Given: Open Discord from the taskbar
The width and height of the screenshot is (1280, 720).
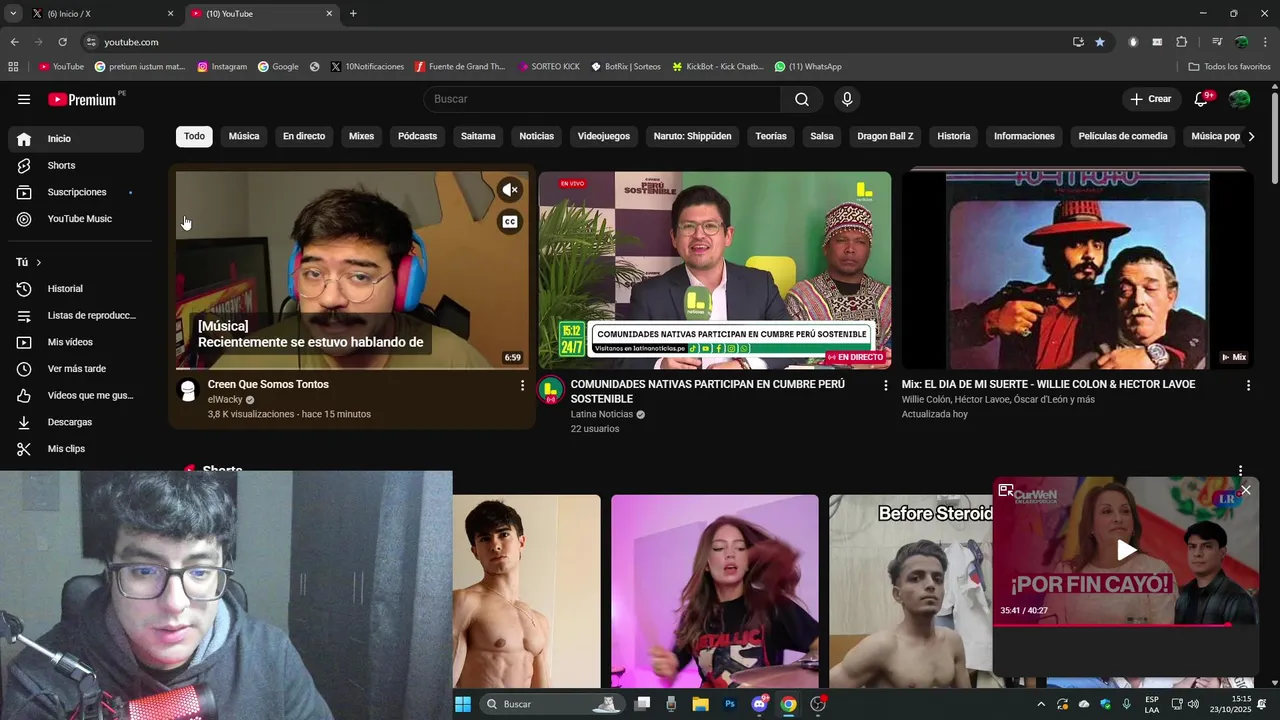Looking at the screenshot, I should coord(759,704).
